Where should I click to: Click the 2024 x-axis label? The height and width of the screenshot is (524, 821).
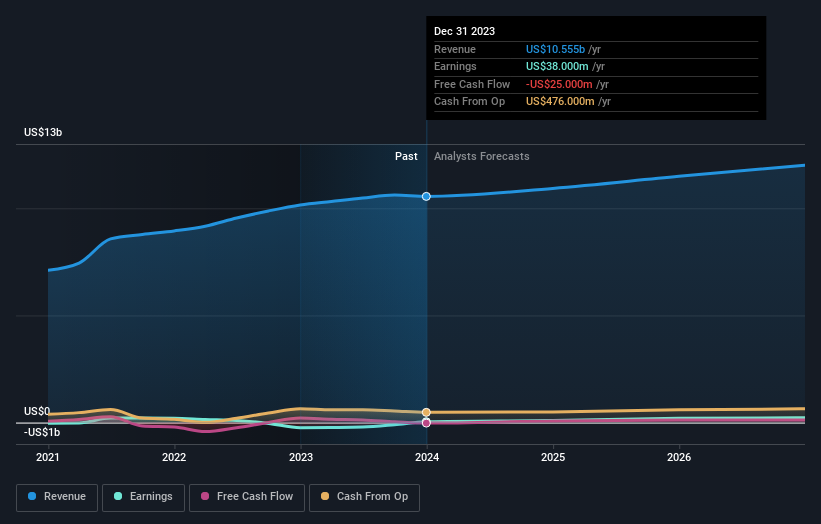pyautogui.click(x=427, y=458)
